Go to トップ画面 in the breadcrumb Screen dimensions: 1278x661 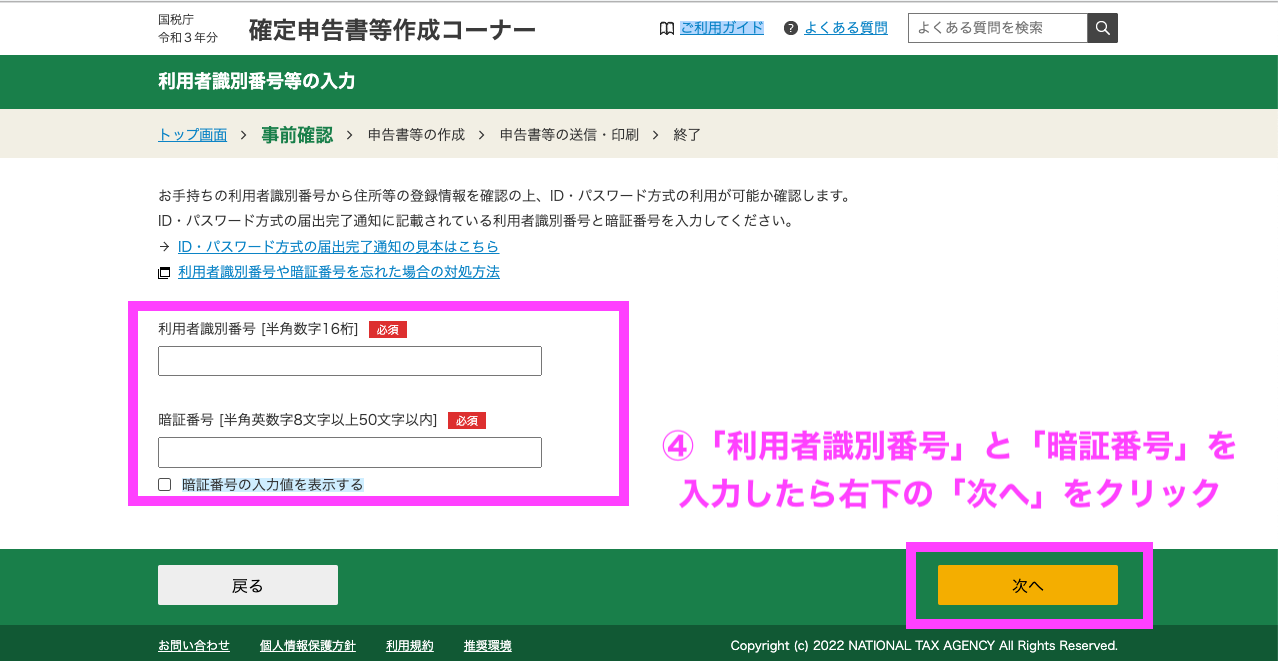192,135
